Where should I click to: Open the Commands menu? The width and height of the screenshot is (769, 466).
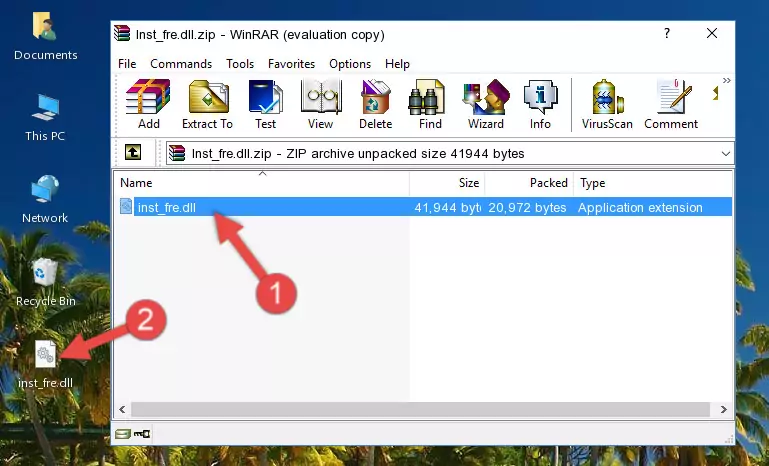[181, 64]
